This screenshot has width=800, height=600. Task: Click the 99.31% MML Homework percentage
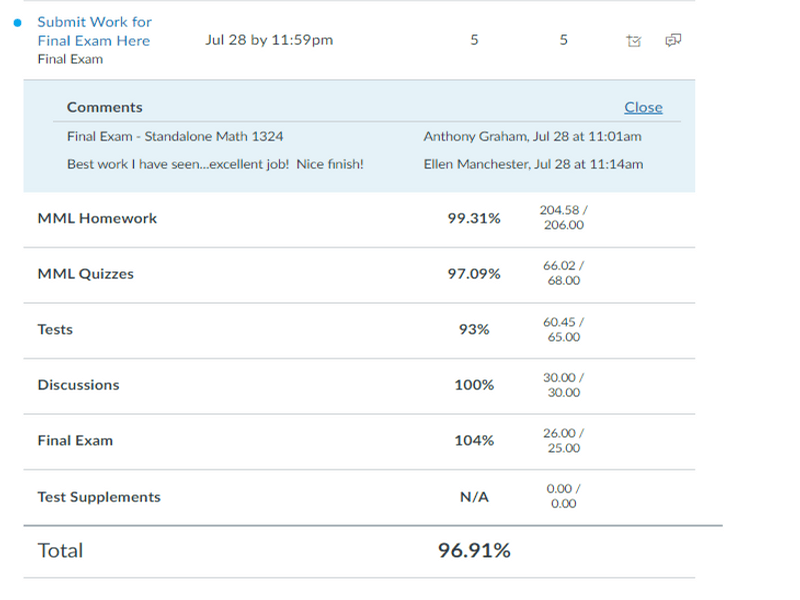point(474,218)
